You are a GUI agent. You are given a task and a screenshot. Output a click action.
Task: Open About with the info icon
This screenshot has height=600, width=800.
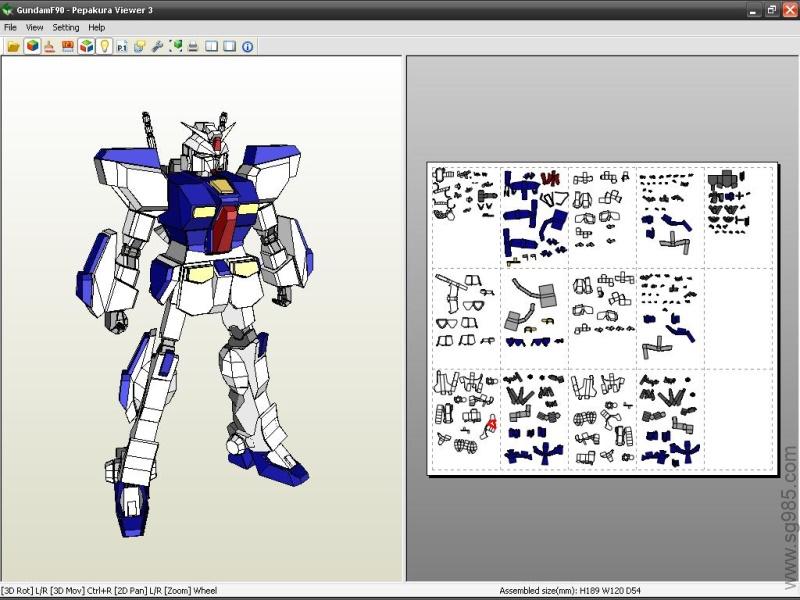click(x=247, y=45)
